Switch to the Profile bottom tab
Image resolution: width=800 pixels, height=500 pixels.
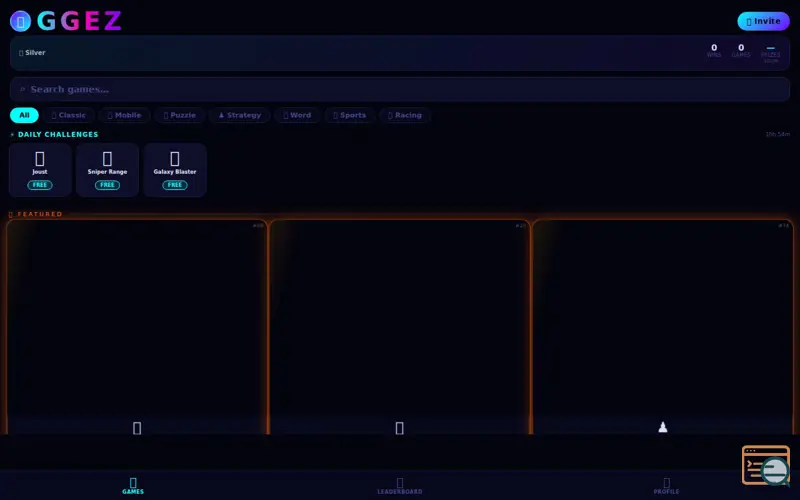(666, 486)
